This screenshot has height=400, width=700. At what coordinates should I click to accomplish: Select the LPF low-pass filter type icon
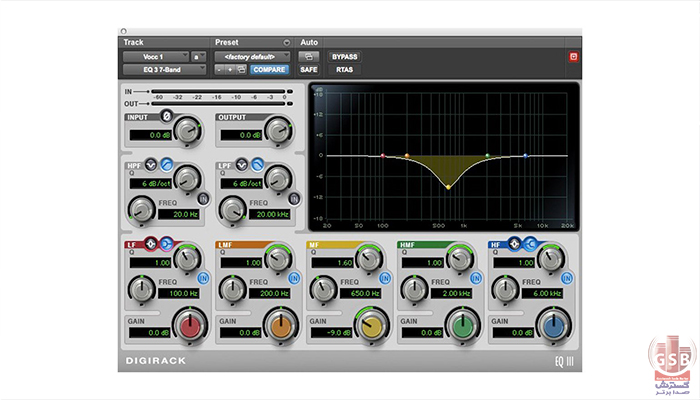[x=257, y=163]
